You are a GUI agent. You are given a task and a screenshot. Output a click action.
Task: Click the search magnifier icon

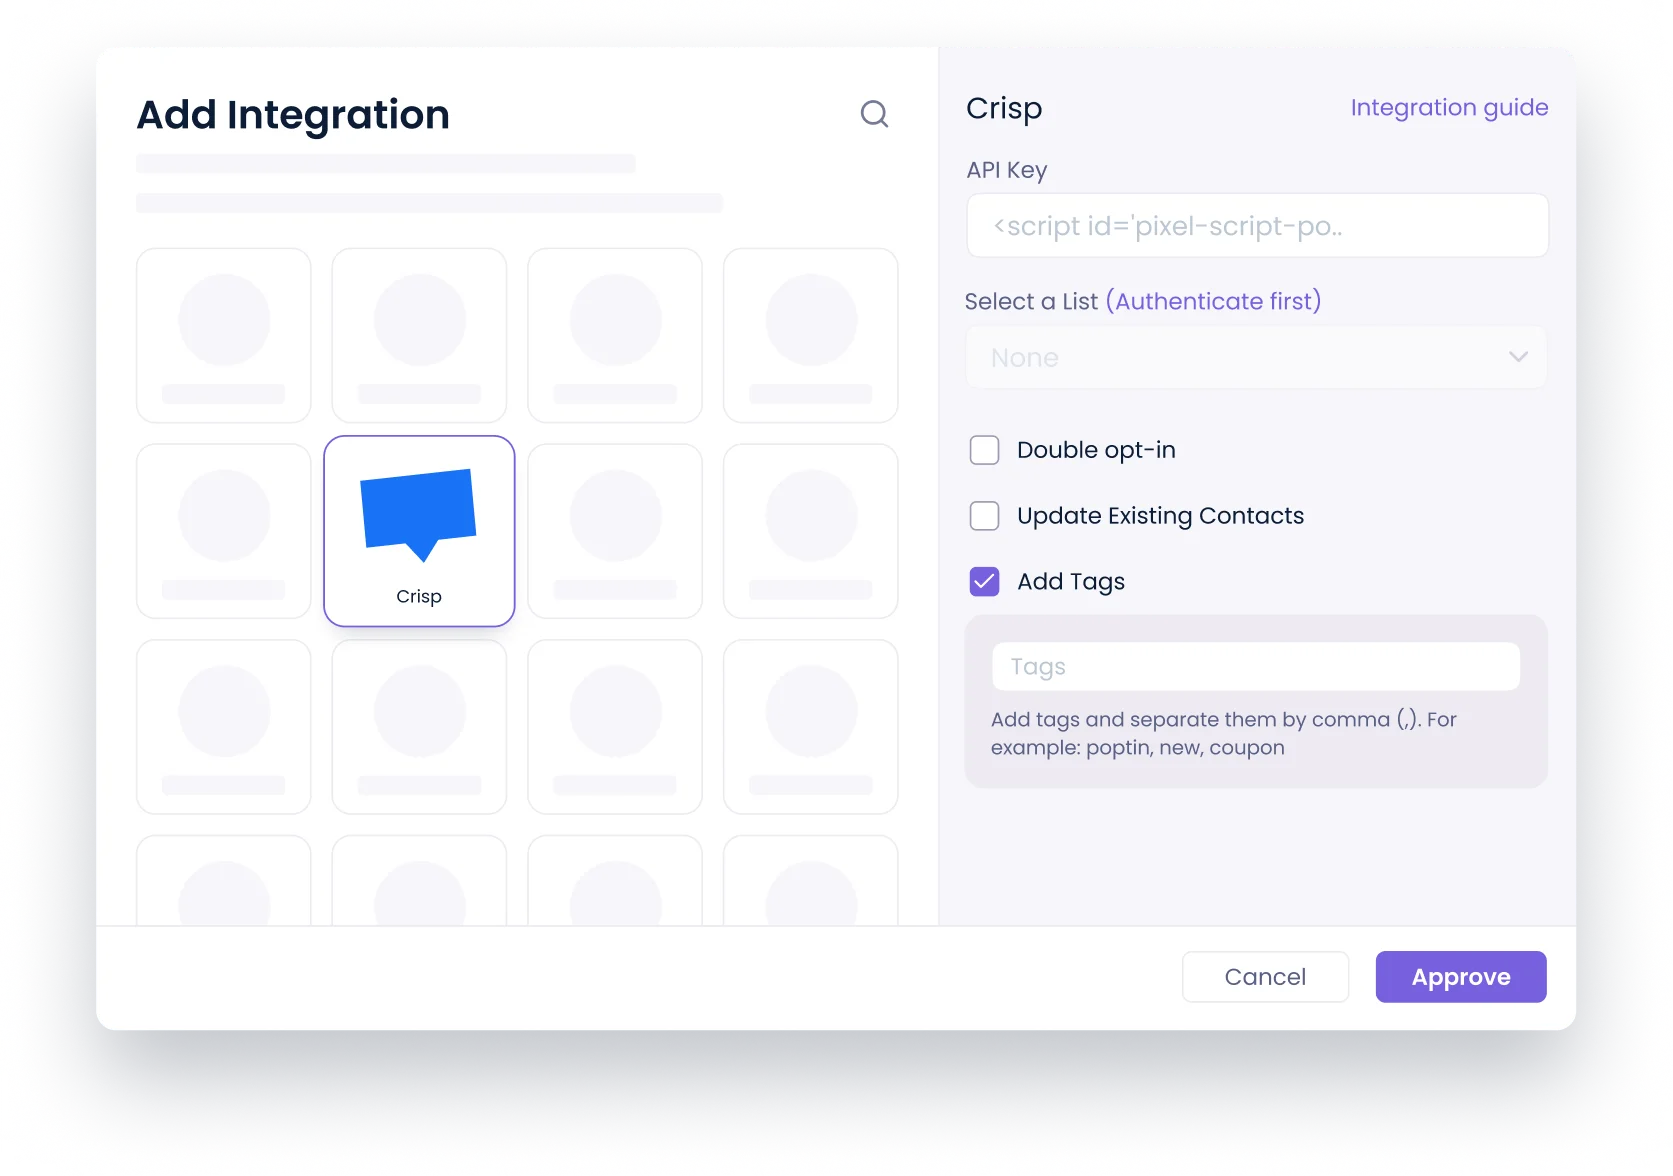point(874,114)
